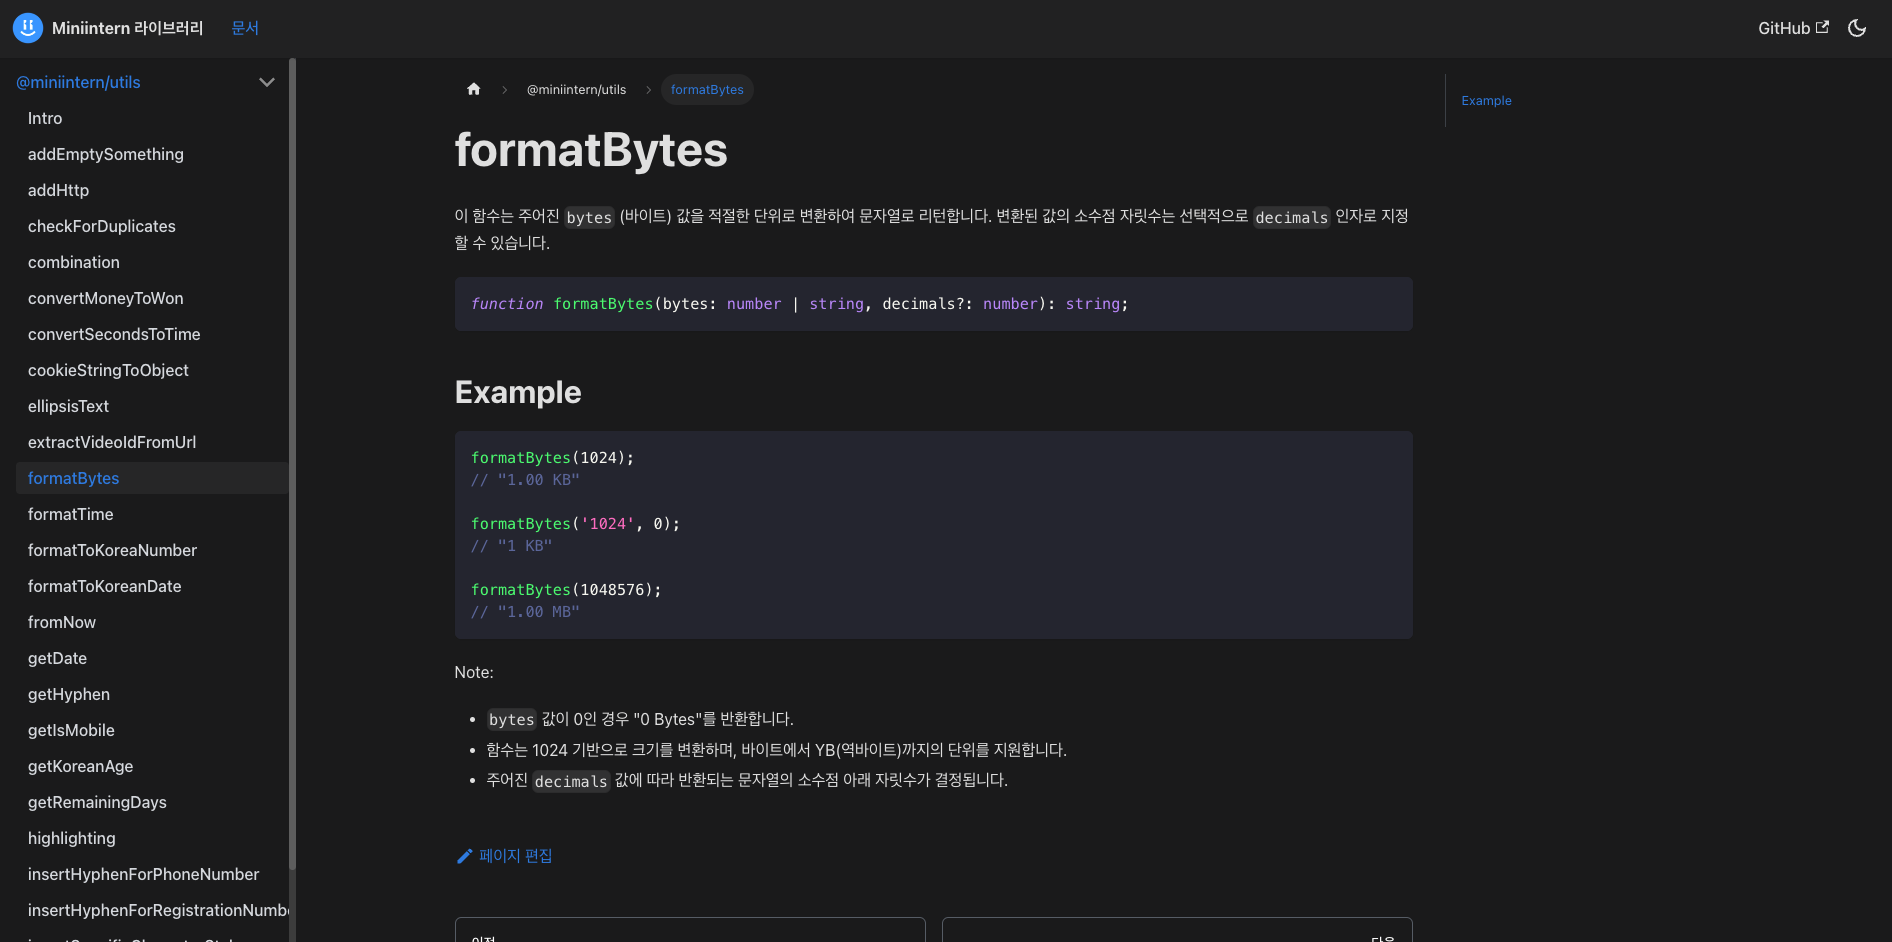Click the Example section heading

tap(518, 392)
